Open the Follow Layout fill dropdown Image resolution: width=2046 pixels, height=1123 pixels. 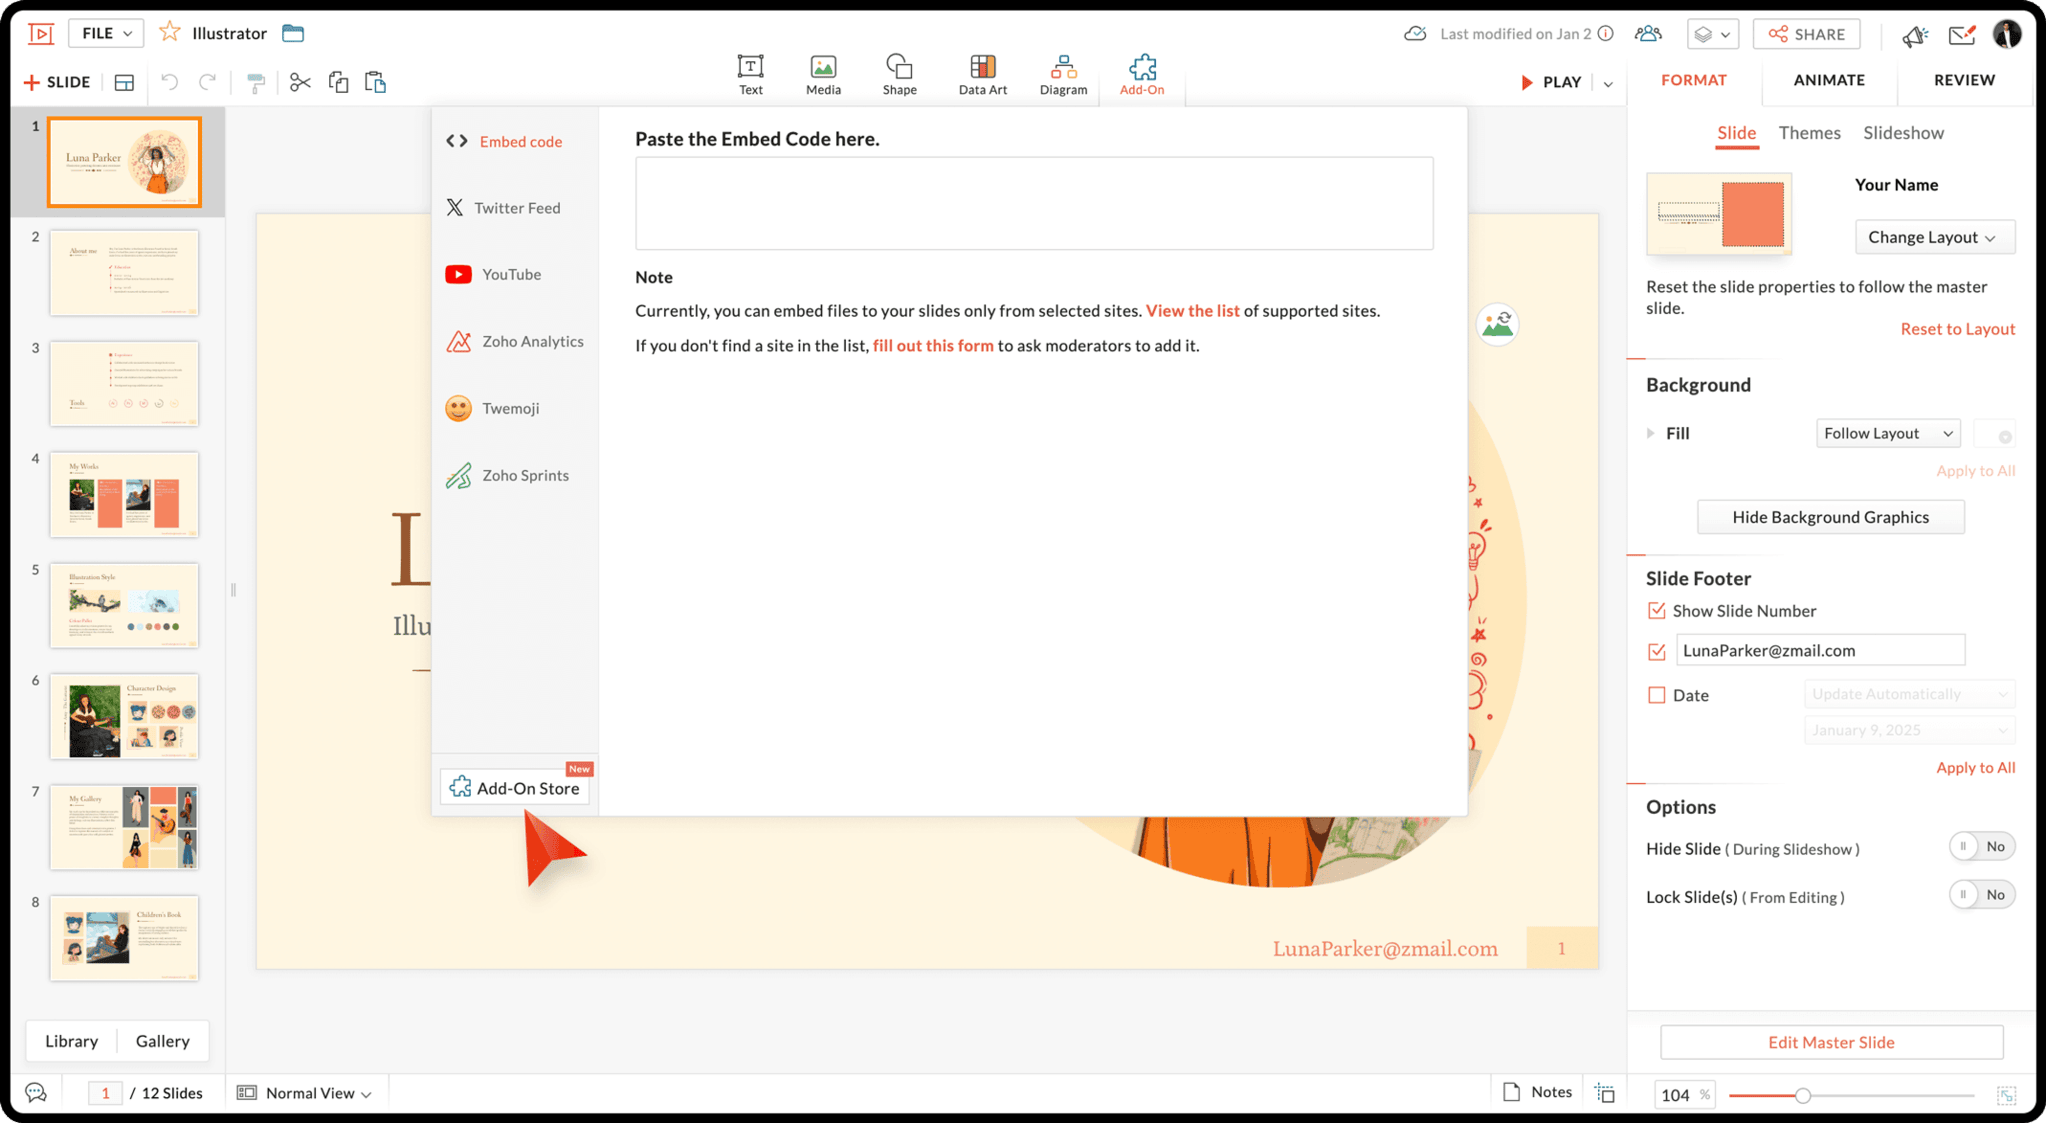[x=1887, y=433]
